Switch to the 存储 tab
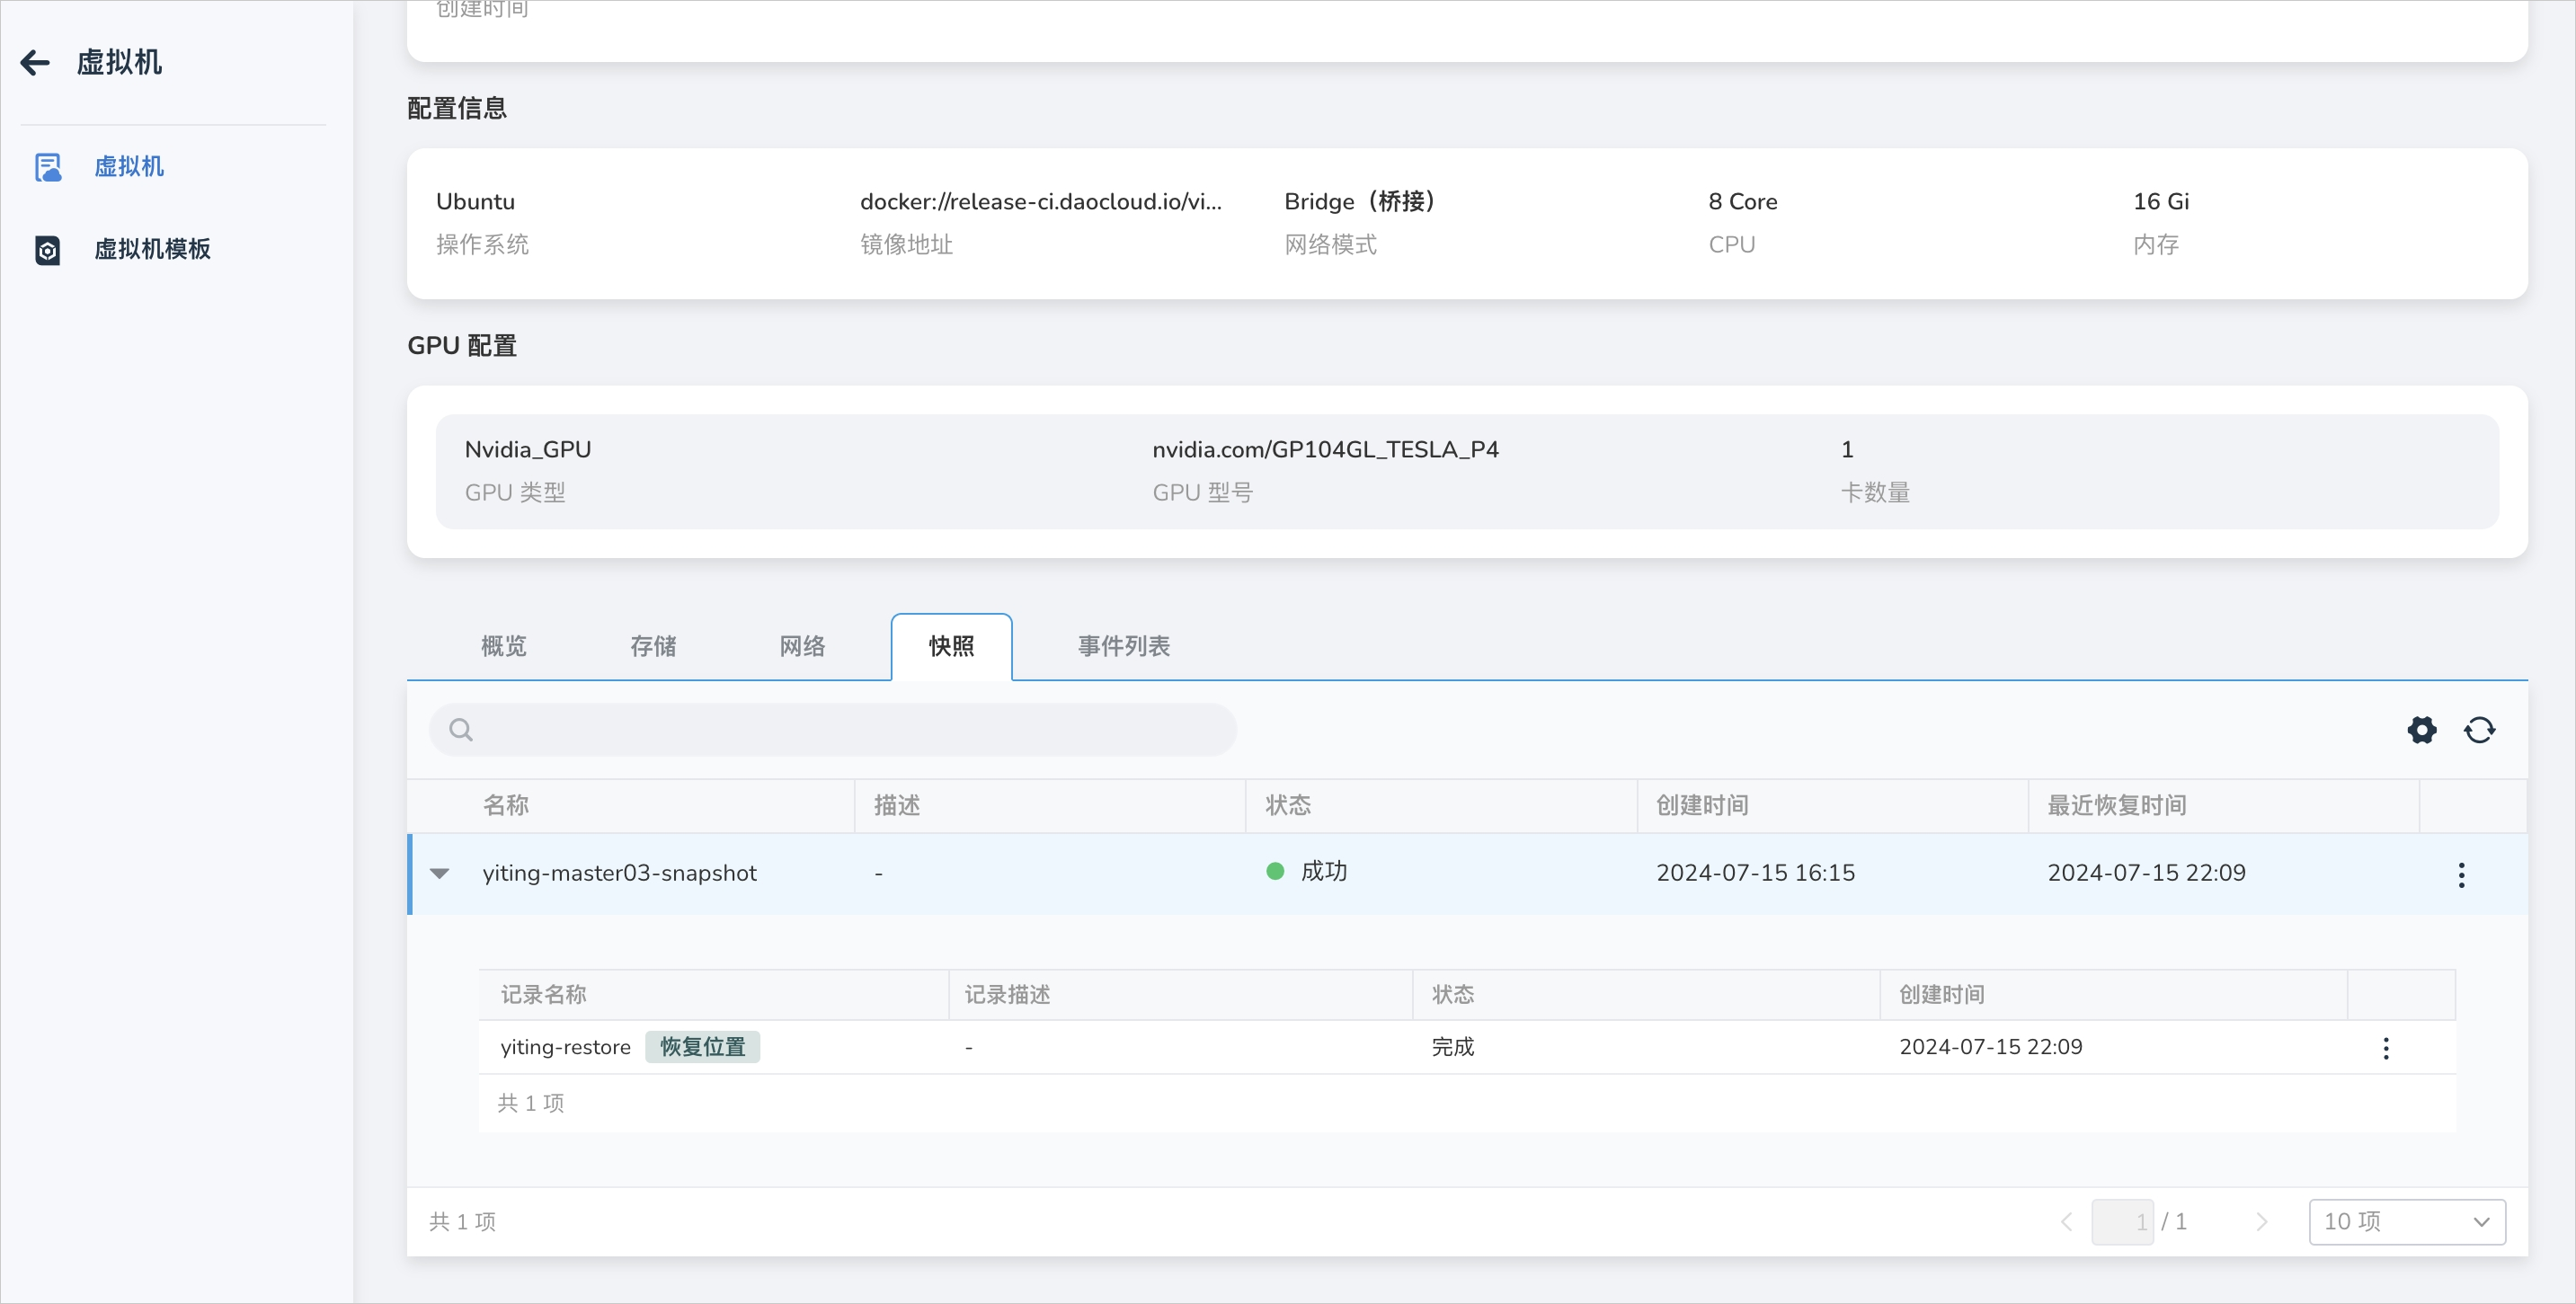Viewport: 2576px width, 1304px height. [x=653, y=646]
